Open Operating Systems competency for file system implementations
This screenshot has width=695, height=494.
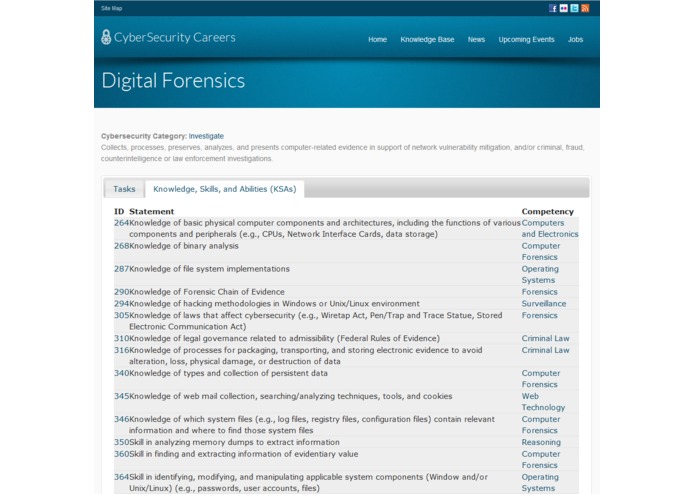pos(540,275)
